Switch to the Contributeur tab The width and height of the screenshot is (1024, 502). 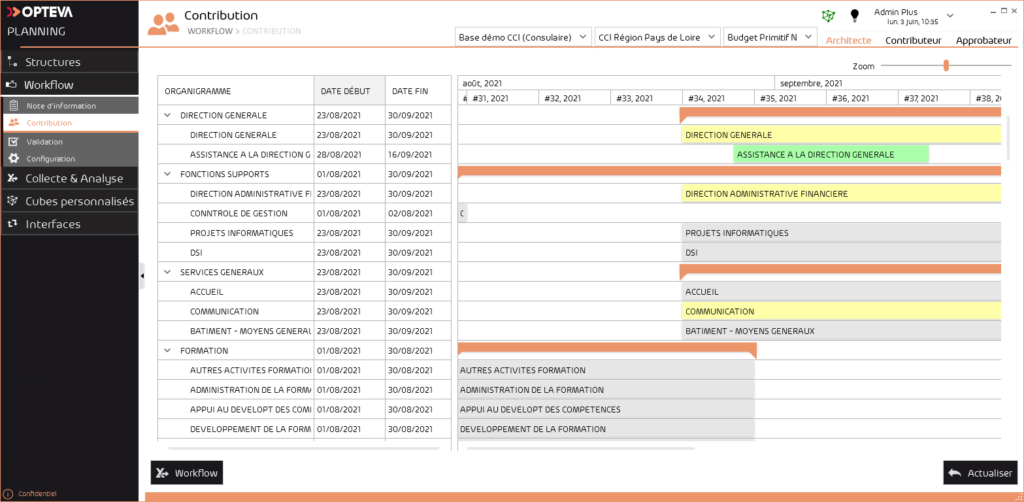913,40
